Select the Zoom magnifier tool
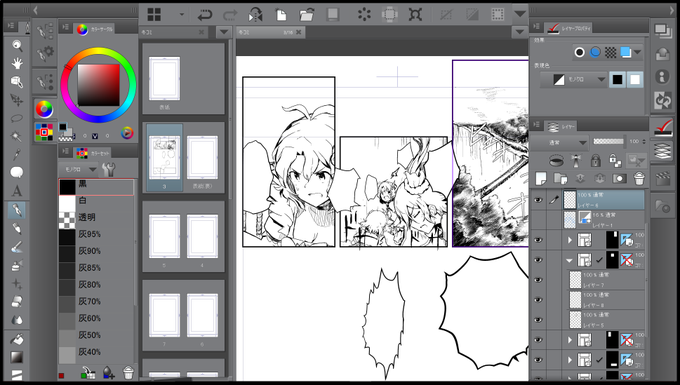Screen dimensions: 680x385 (17, 45)
